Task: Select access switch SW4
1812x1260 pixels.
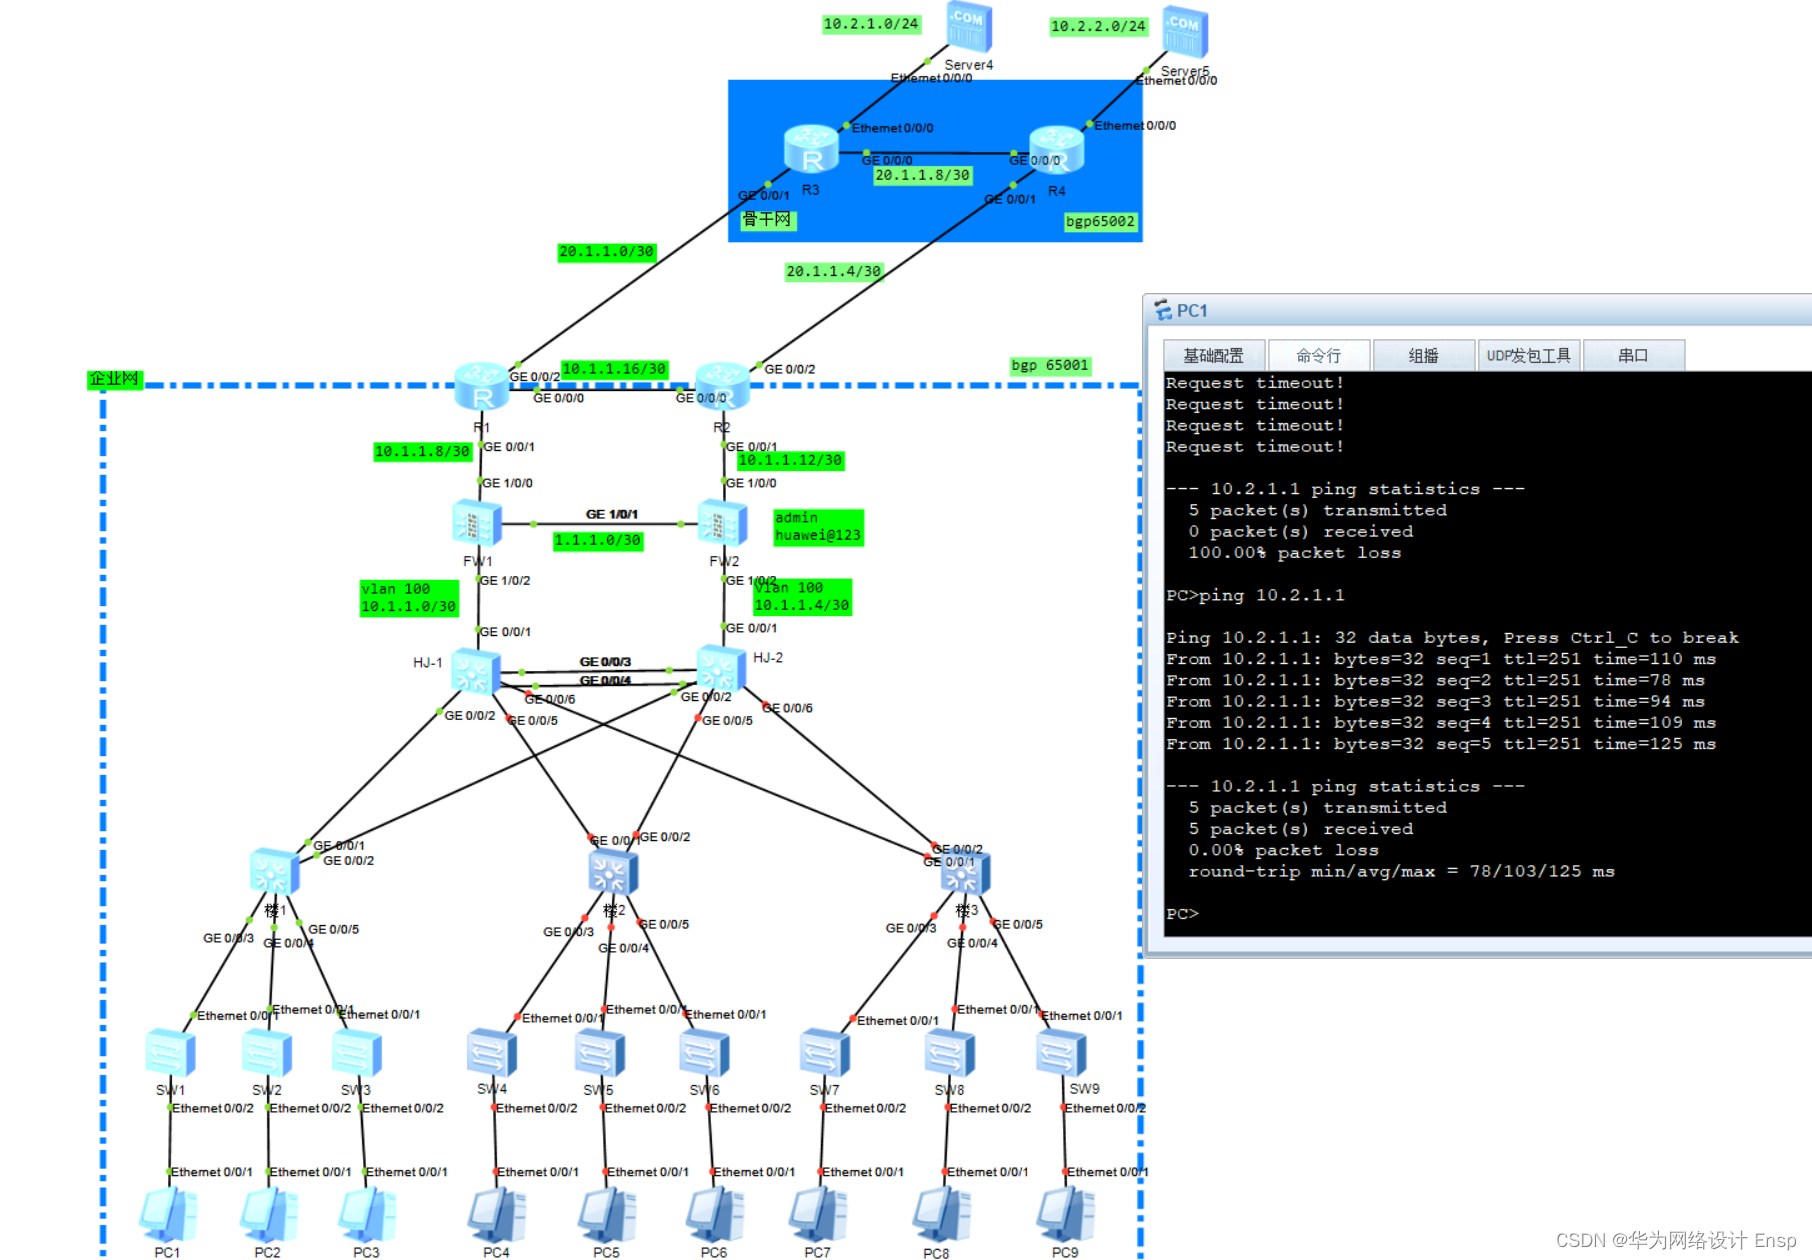Action: click(x=492, y=1053)
